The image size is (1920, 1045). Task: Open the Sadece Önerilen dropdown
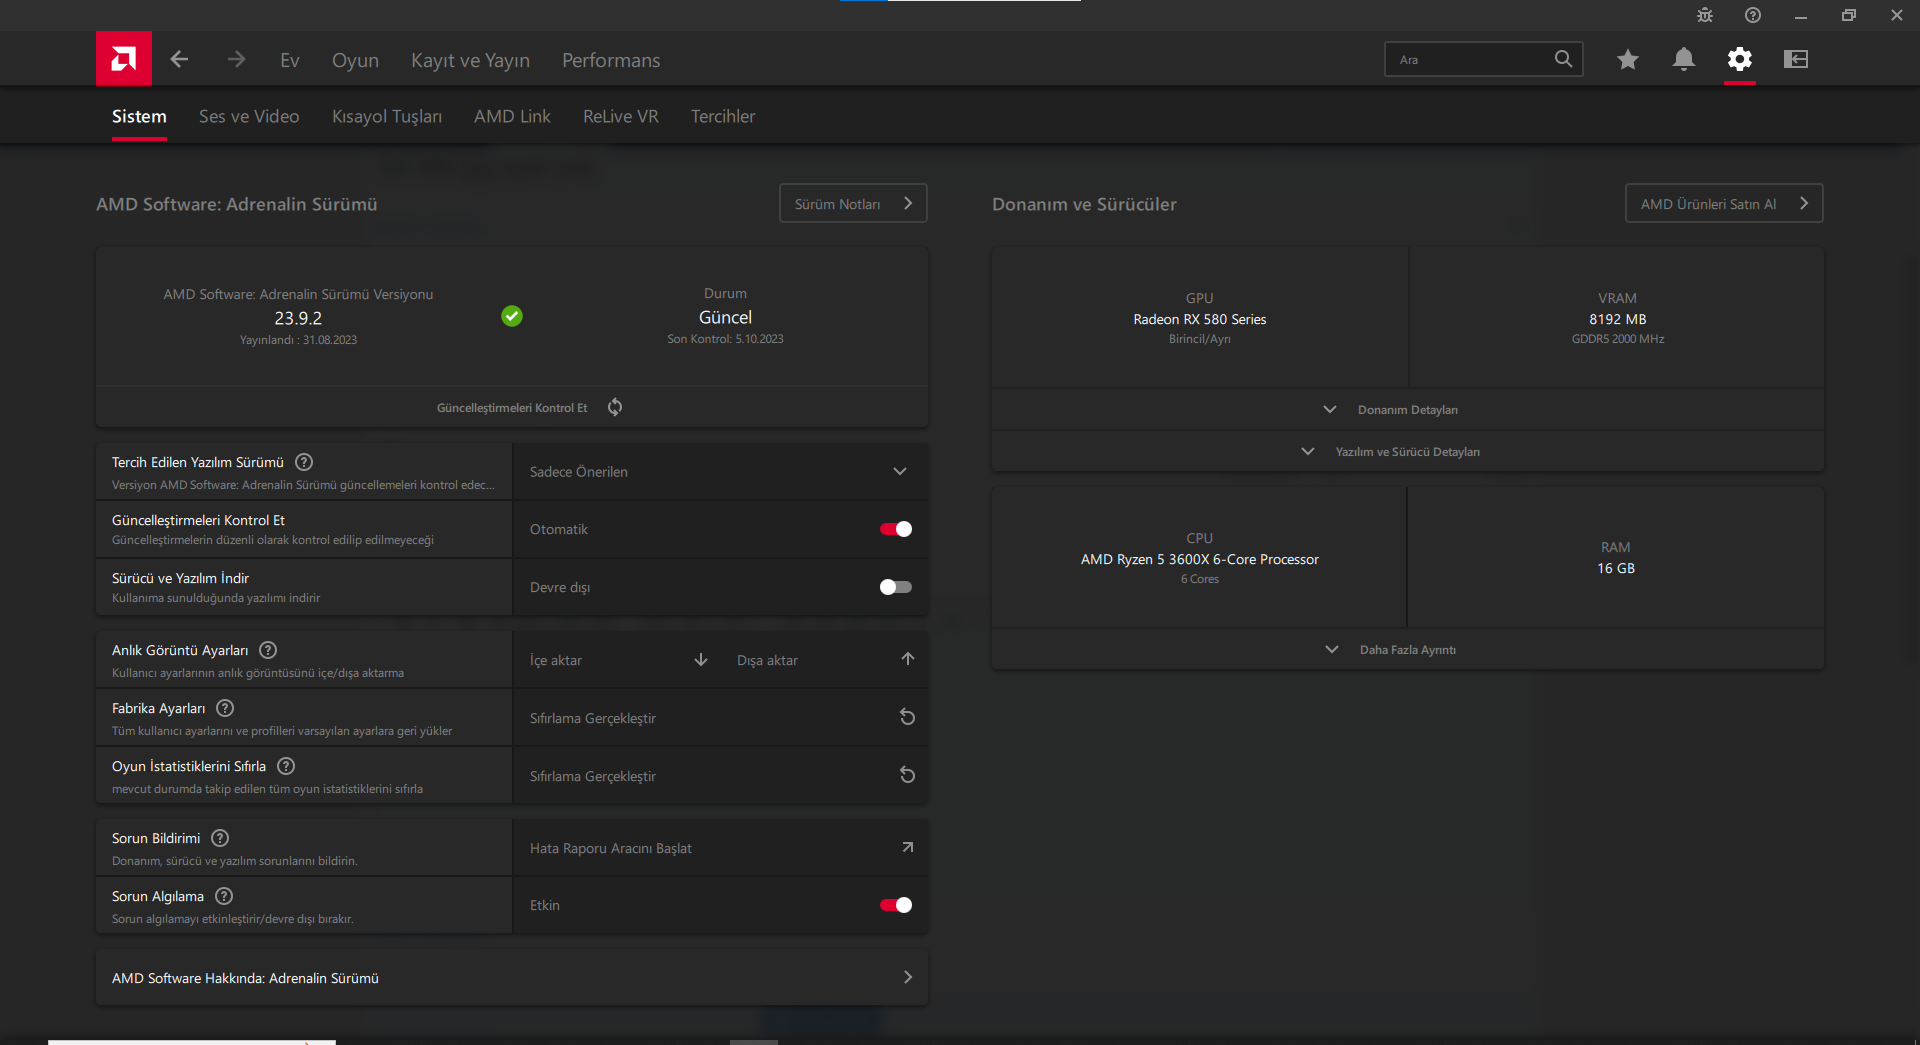(x=720, y=471)
